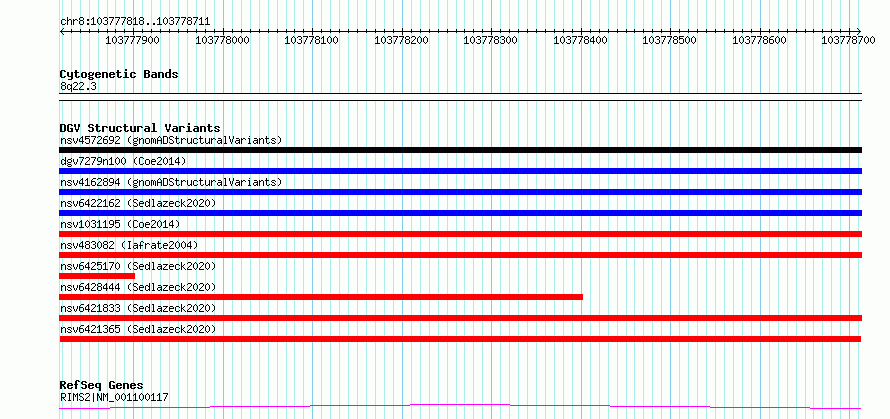The width and height of the screenshot is (890, 419).
Task: Click ruler position 103778000
Action: point(222,40)
